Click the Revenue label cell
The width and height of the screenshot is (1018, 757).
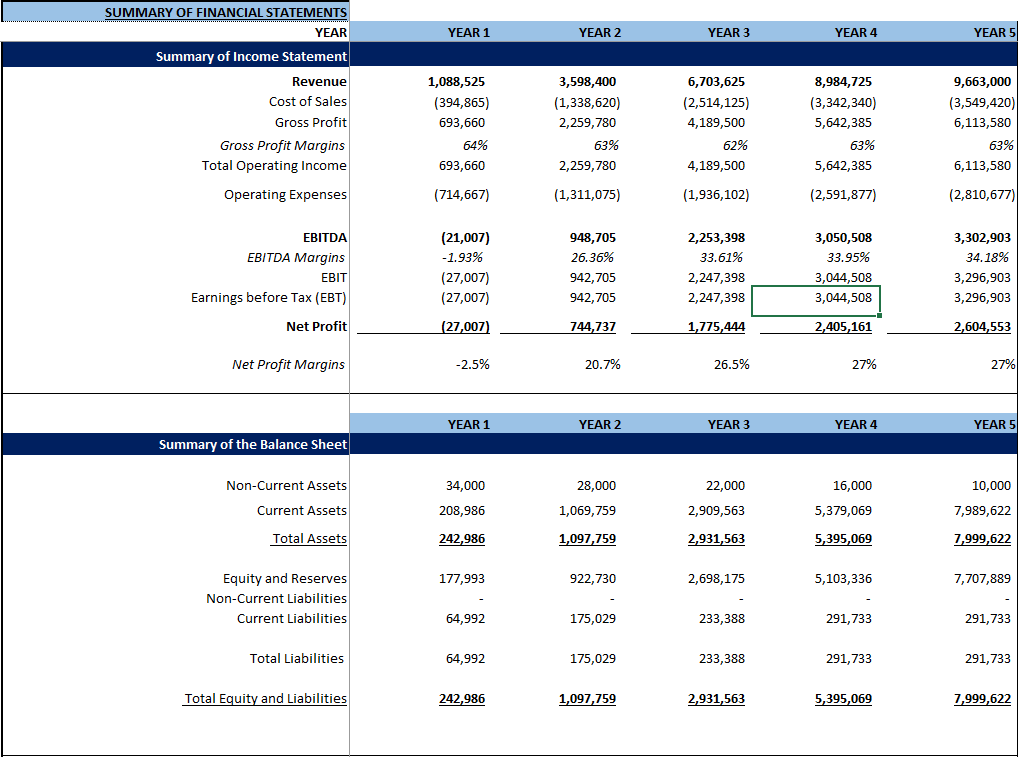coord(320,81)
